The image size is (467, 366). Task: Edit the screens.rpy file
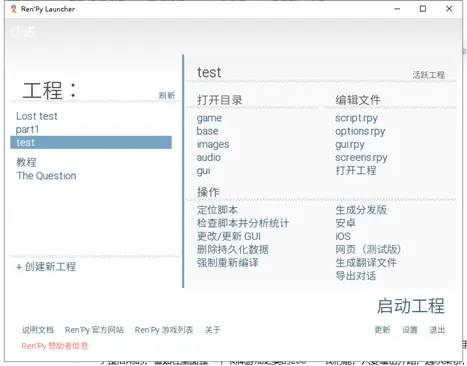(x=361, y=157)
